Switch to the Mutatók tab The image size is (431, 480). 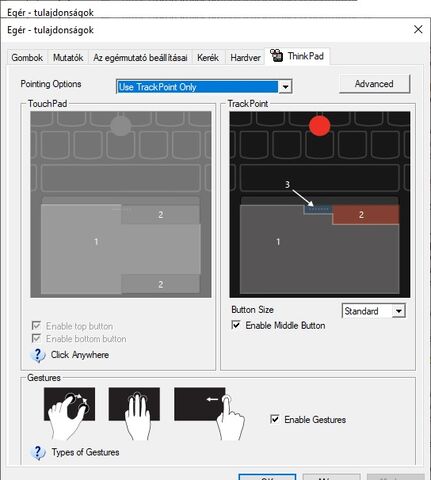[x=68, y=58]
